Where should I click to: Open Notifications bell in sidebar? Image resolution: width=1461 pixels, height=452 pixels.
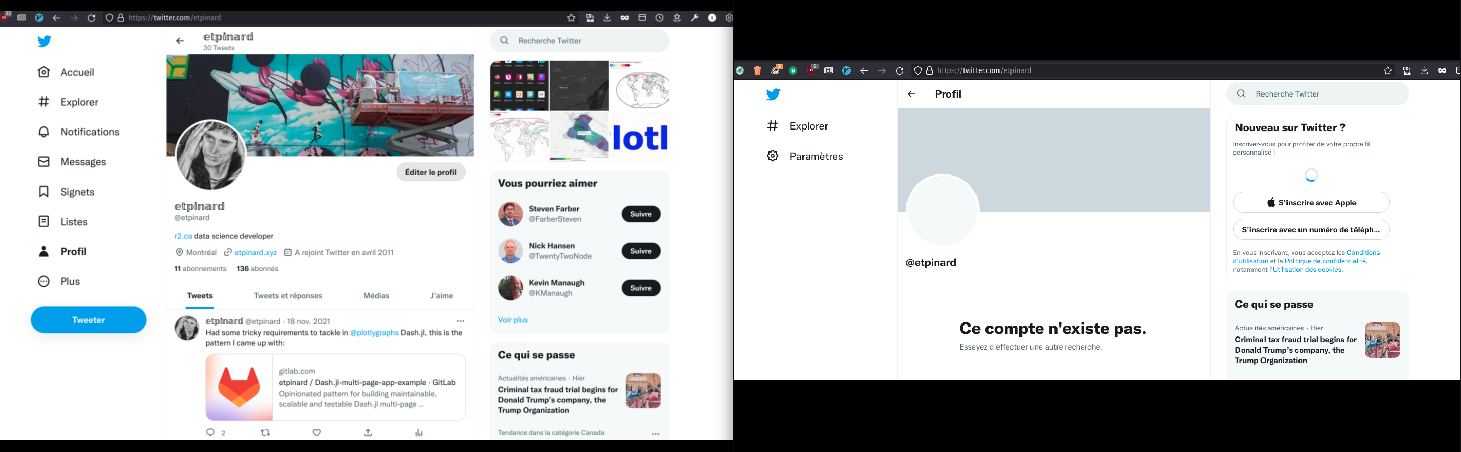(89, 132)
